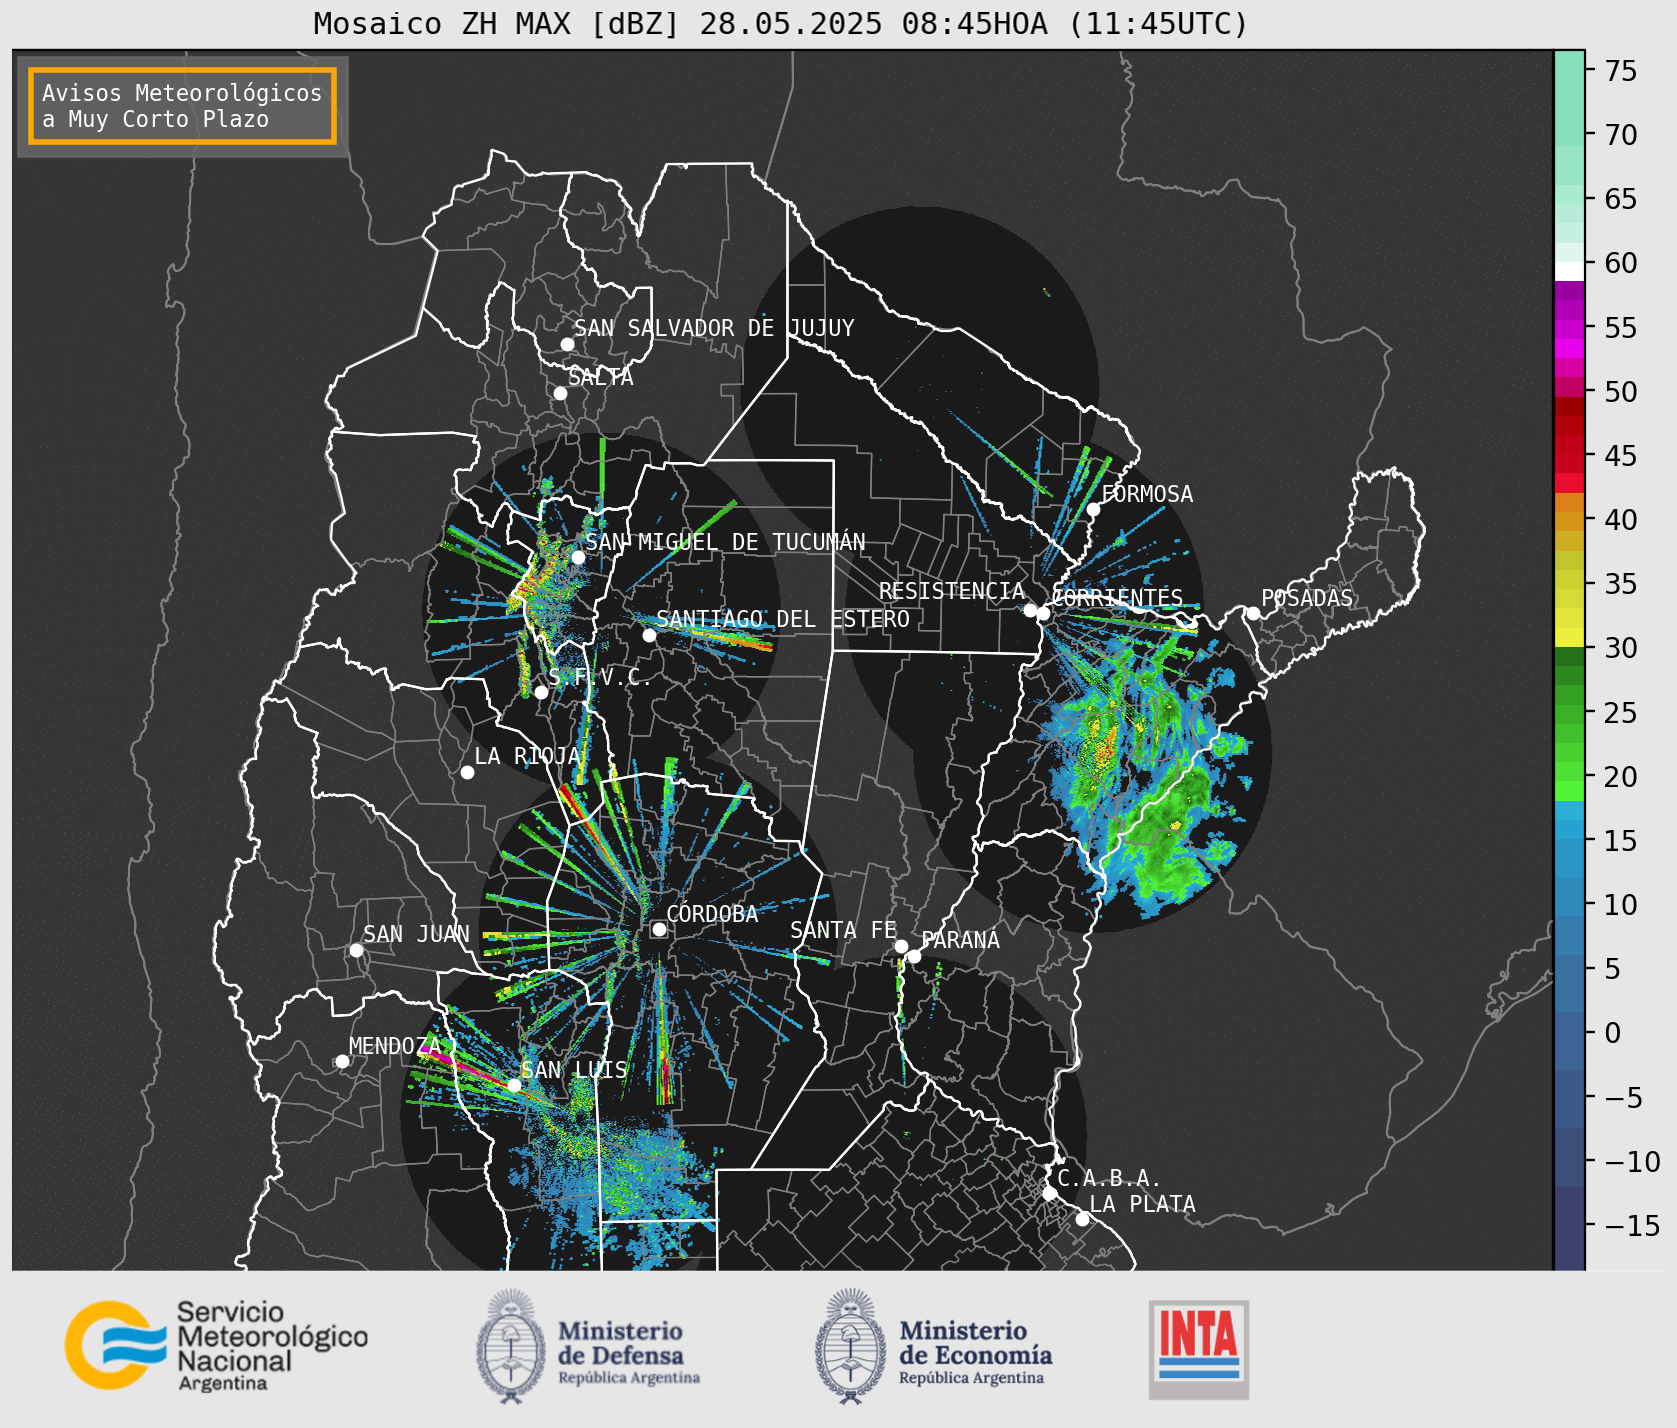Select the SAN MIGUEL DE TUCUMÁN city dot

(578, 557)
